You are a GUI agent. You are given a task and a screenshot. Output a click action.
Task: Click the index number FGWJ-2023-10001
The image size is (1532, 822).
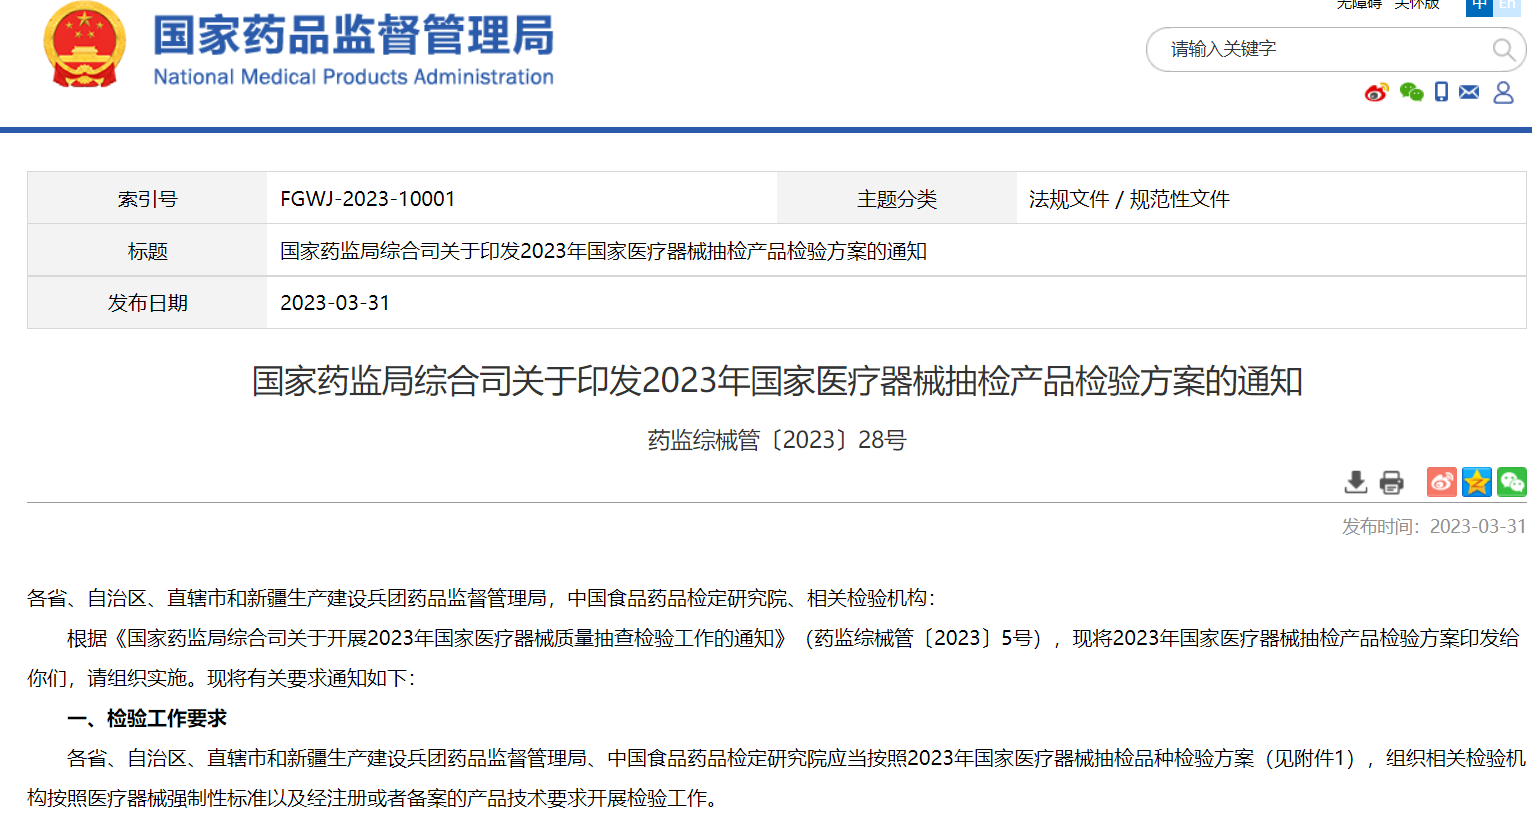367,199
